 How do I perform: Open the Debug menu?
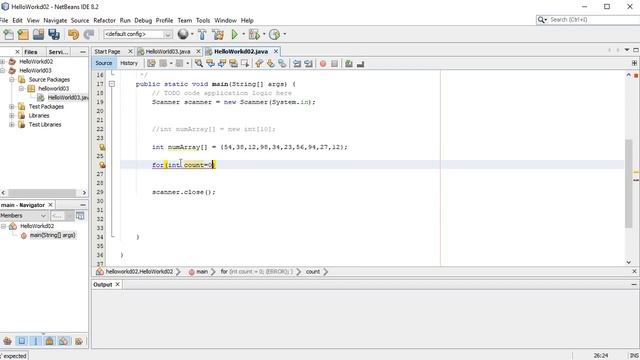point(143,20)
